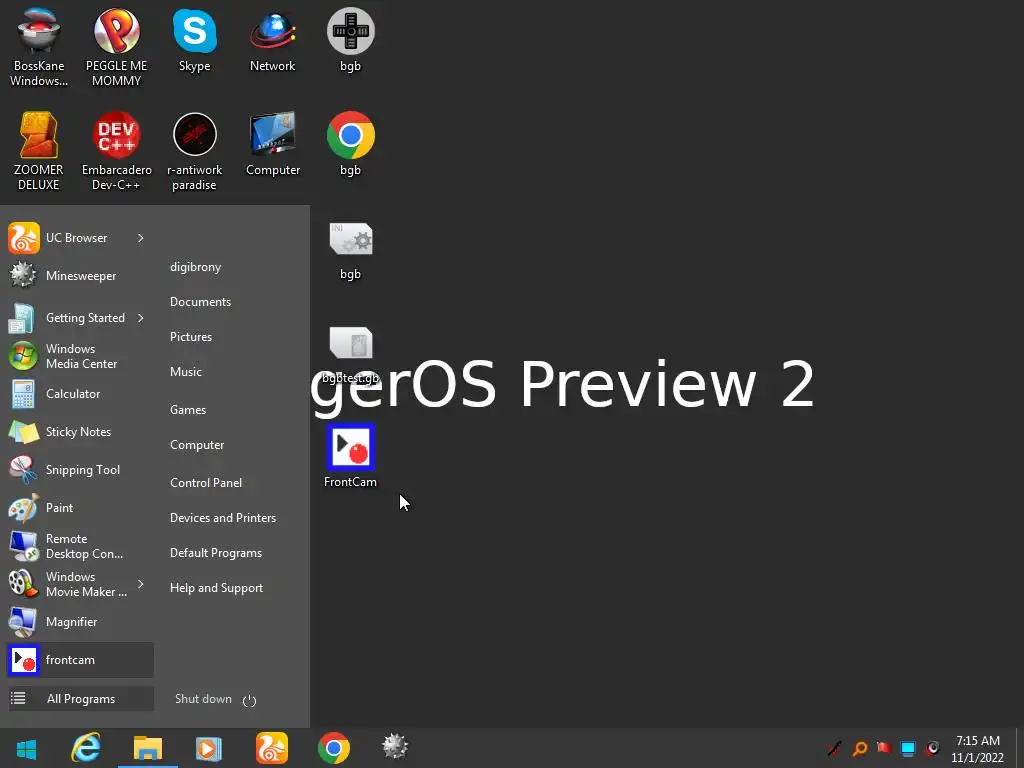Expand Windows Movie Maker submenu arrow
Image resolution: width=1024 pixels, height=768 pixels.
pyautogui.click(x=140, y=583)
